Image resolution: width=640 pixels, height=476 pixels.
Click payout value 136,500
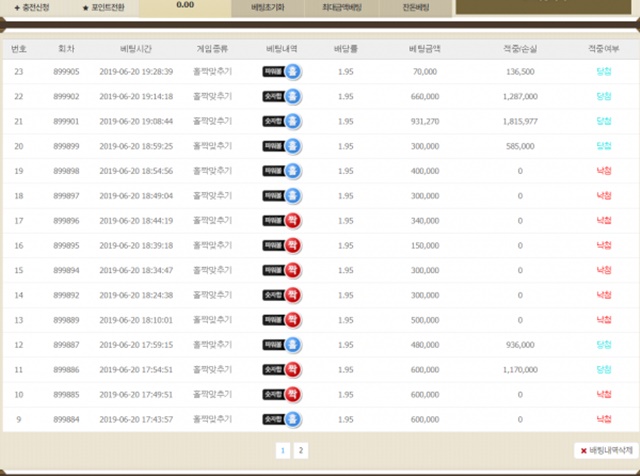520,72
